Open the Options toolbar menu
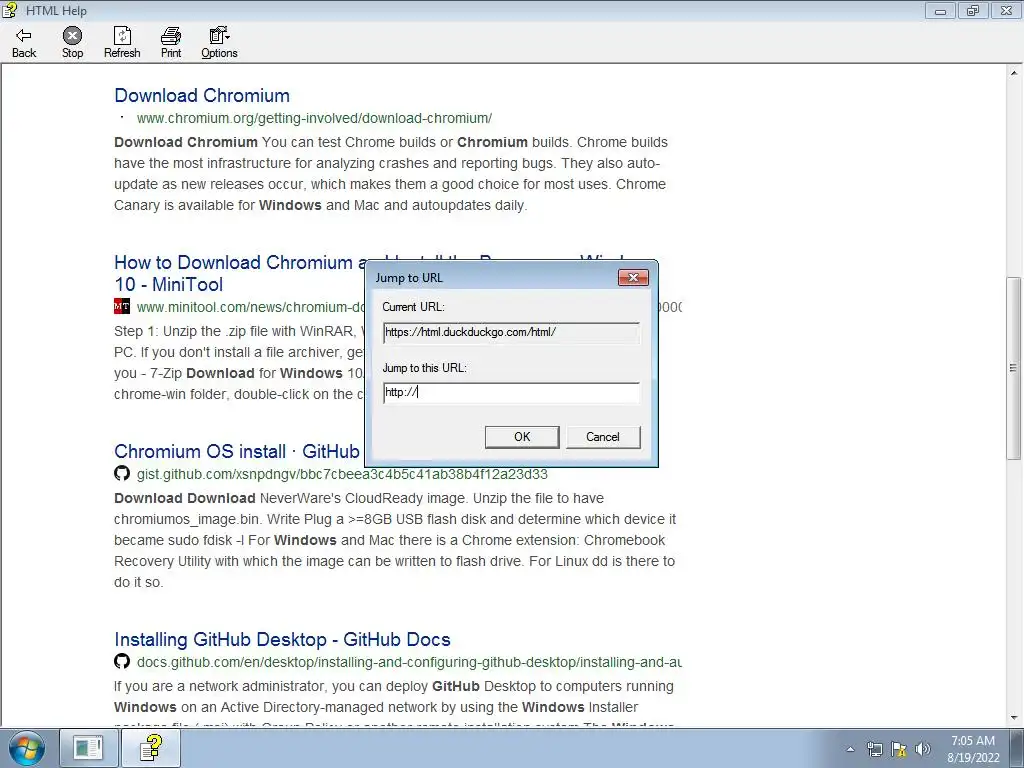Image resolution: width=1024 pixels, height=768 pixels. pyautogui.click(x=219, y=43)
